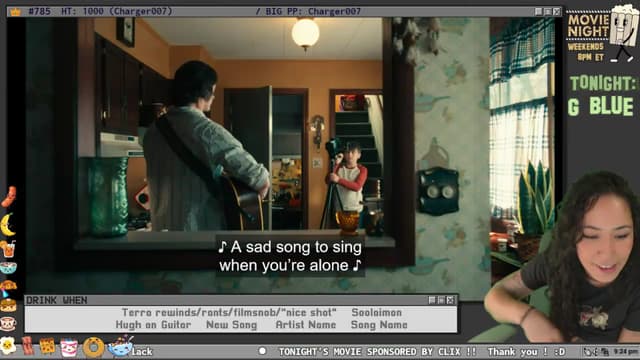Click the Seolaimon drink rule
640x360 pixels.
pos(377,313)
